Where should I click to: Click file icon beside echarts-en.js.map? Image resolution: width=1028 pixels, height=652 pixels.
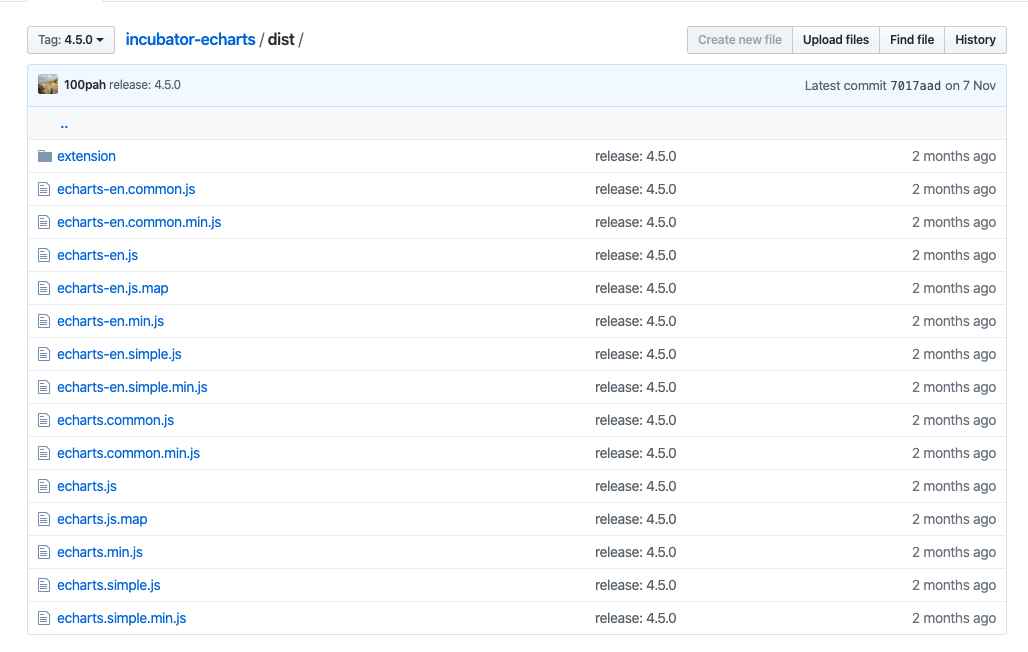click(x=44, y=288)
